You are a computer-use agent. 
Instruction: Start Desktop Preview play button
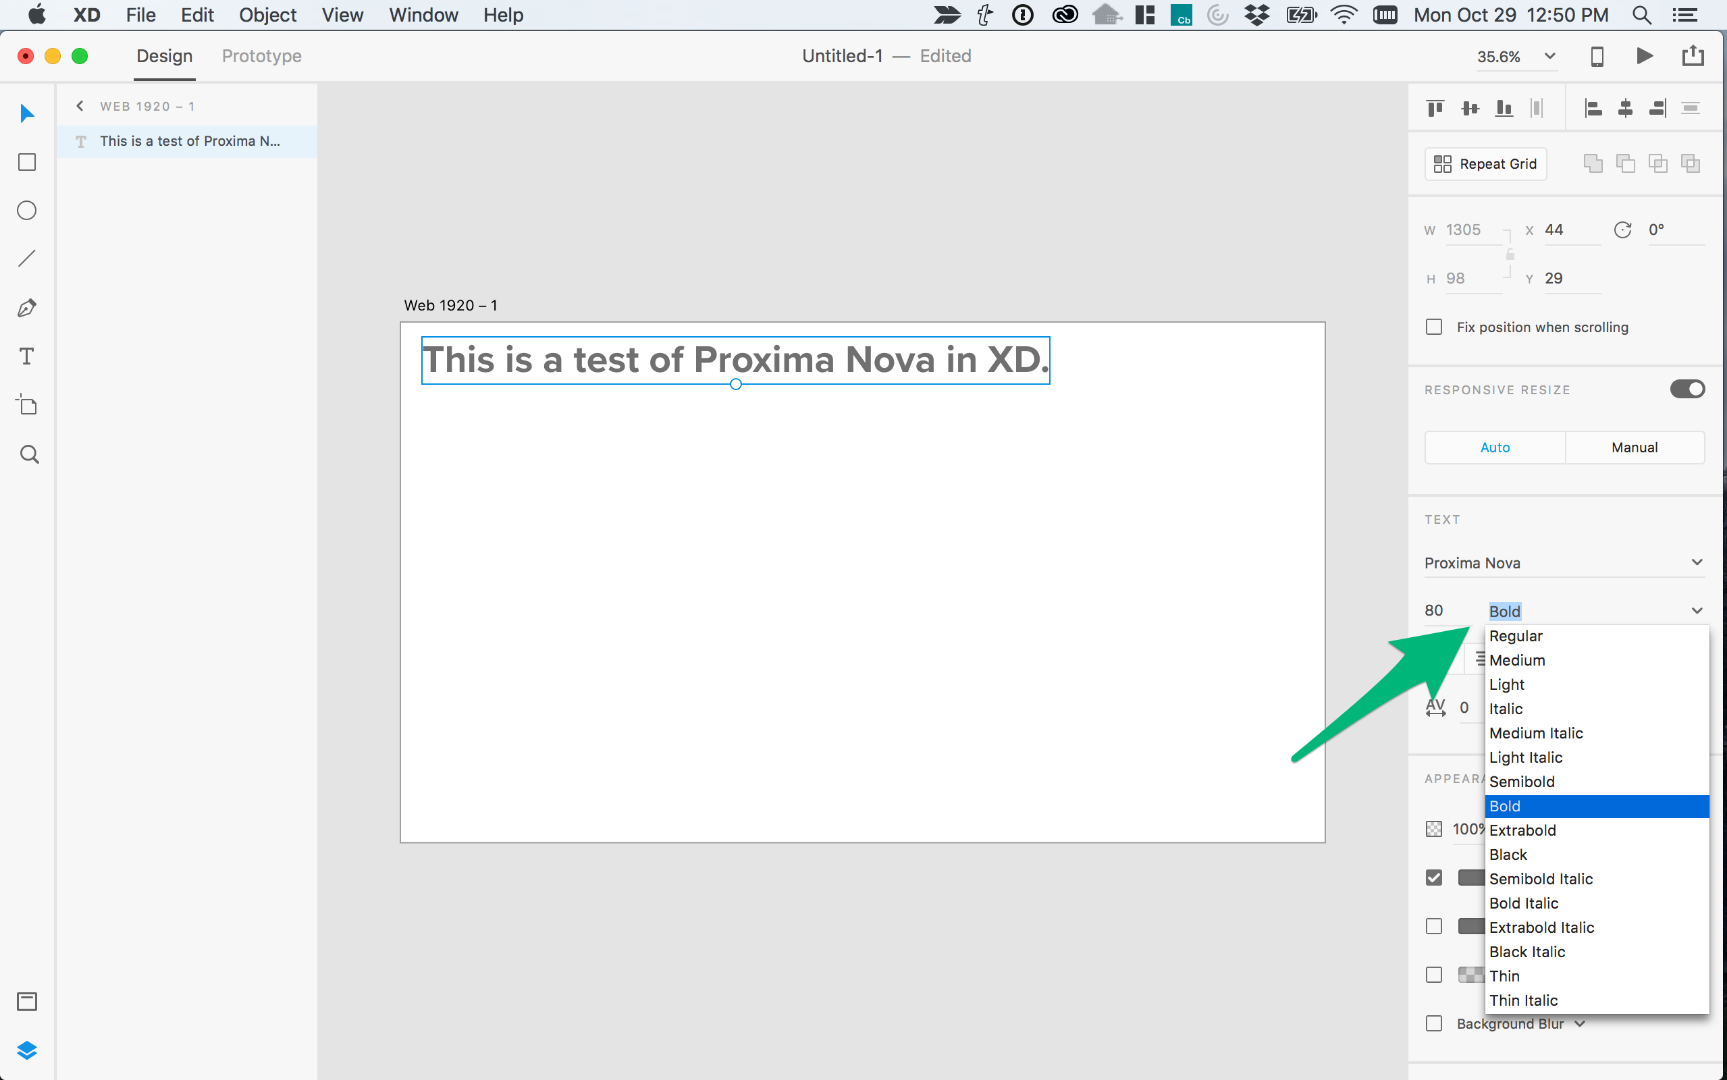[x=1644, y=56]
